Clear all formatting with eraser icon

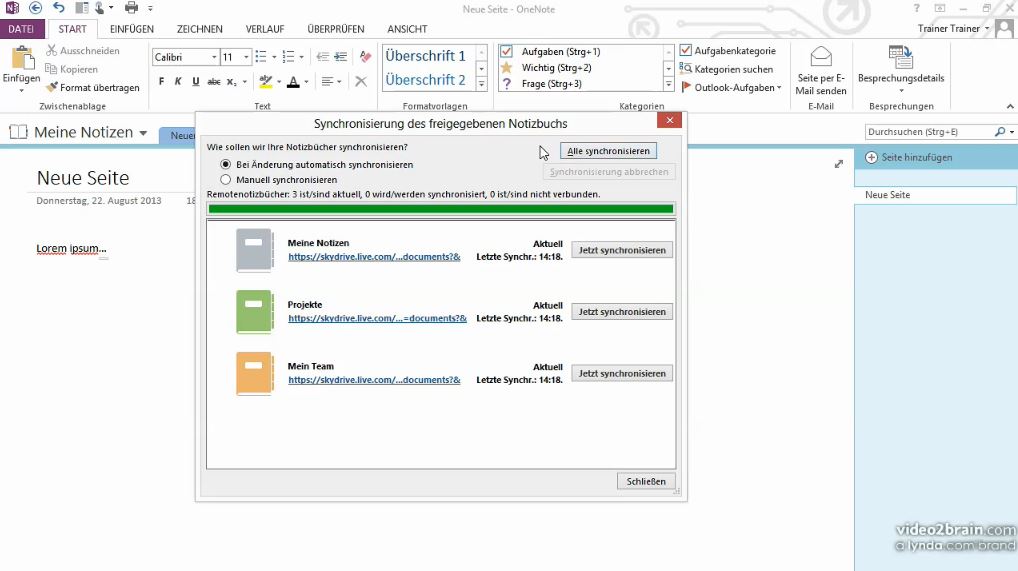click(365, 57)
